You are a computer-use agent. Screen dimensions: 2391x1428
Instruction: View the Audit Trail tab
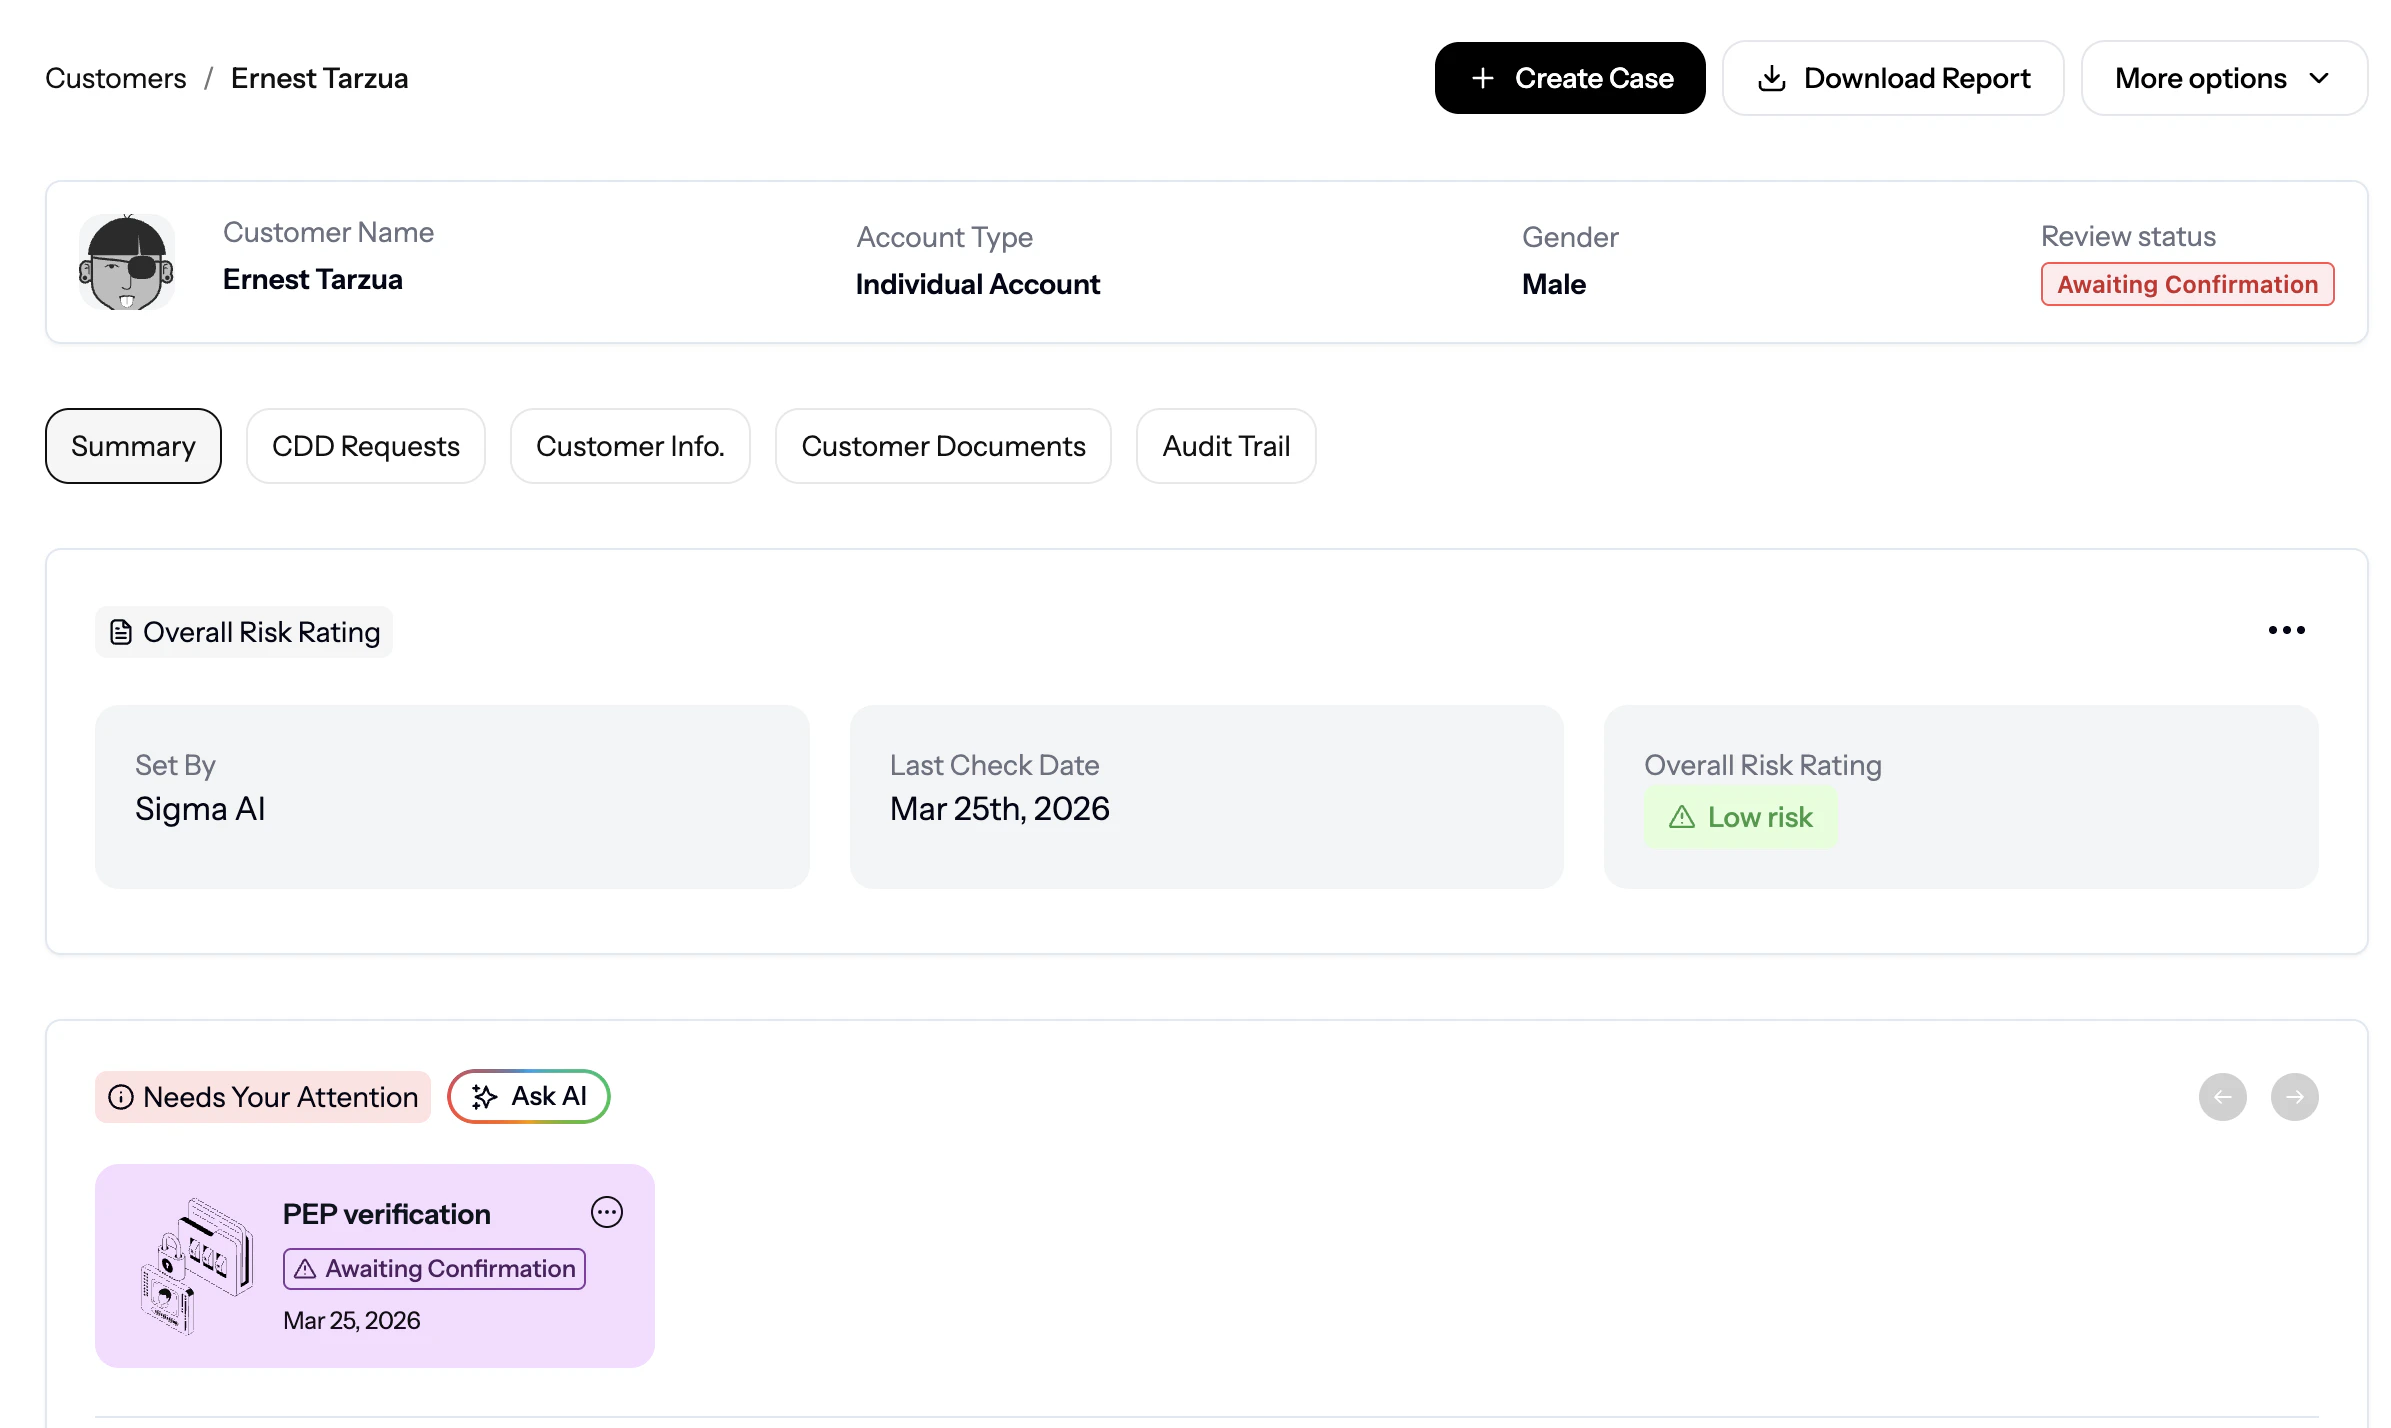click(x=1225, y=446)
